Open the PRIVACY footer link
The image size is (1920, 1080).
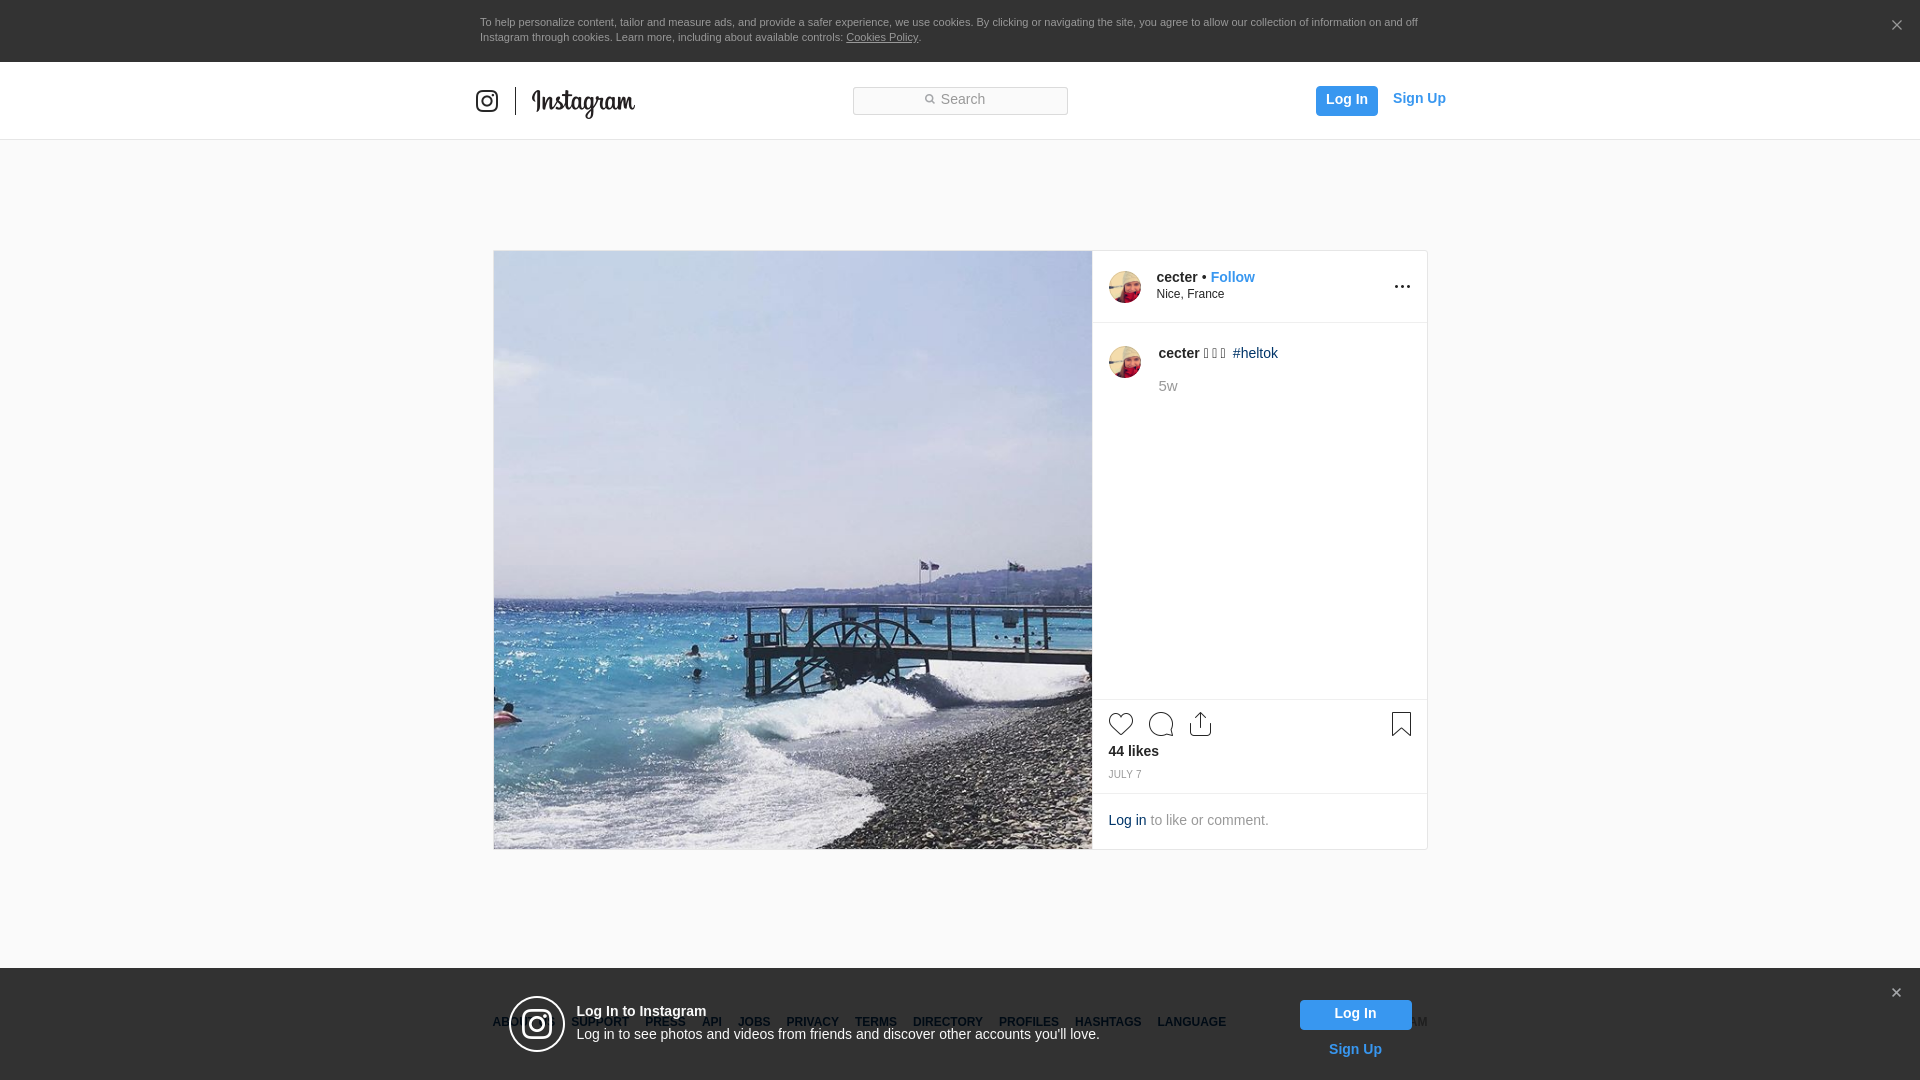812,1022
